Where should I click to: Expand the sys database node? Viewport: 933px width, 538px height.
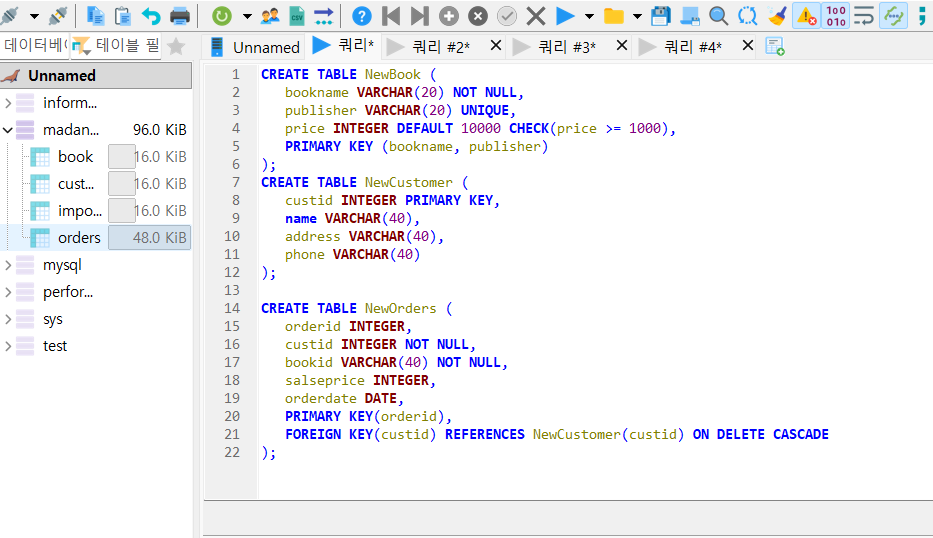pos(8,319)
